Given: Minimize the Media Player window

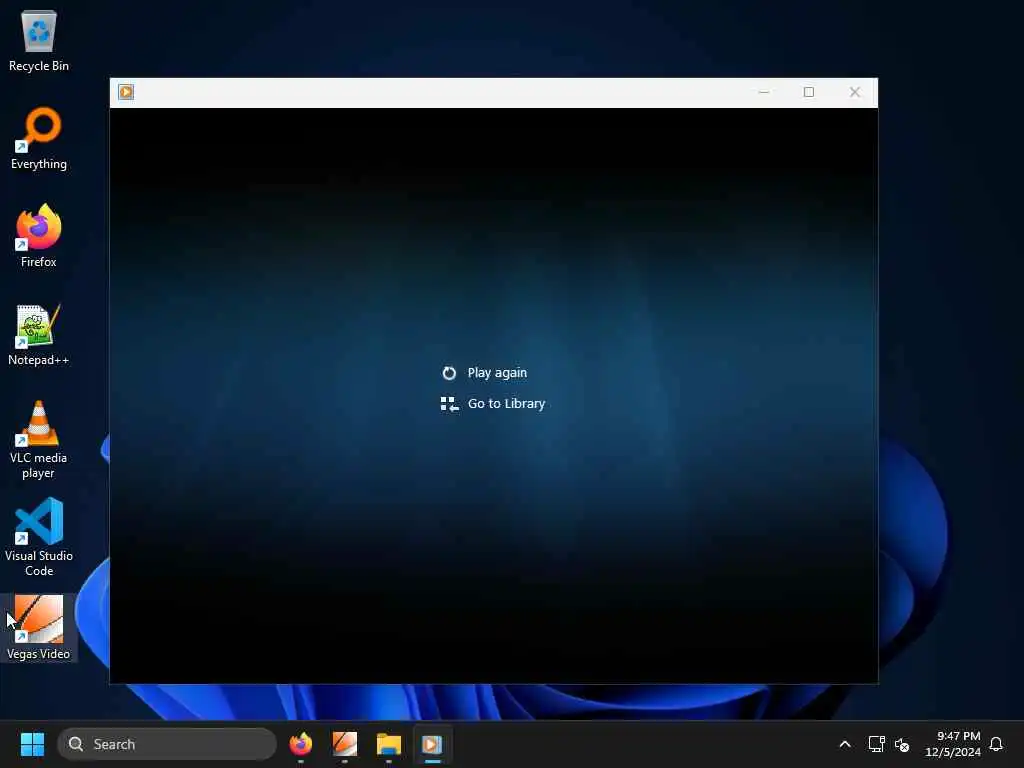Looking at the screenshot, I should 763,92.
